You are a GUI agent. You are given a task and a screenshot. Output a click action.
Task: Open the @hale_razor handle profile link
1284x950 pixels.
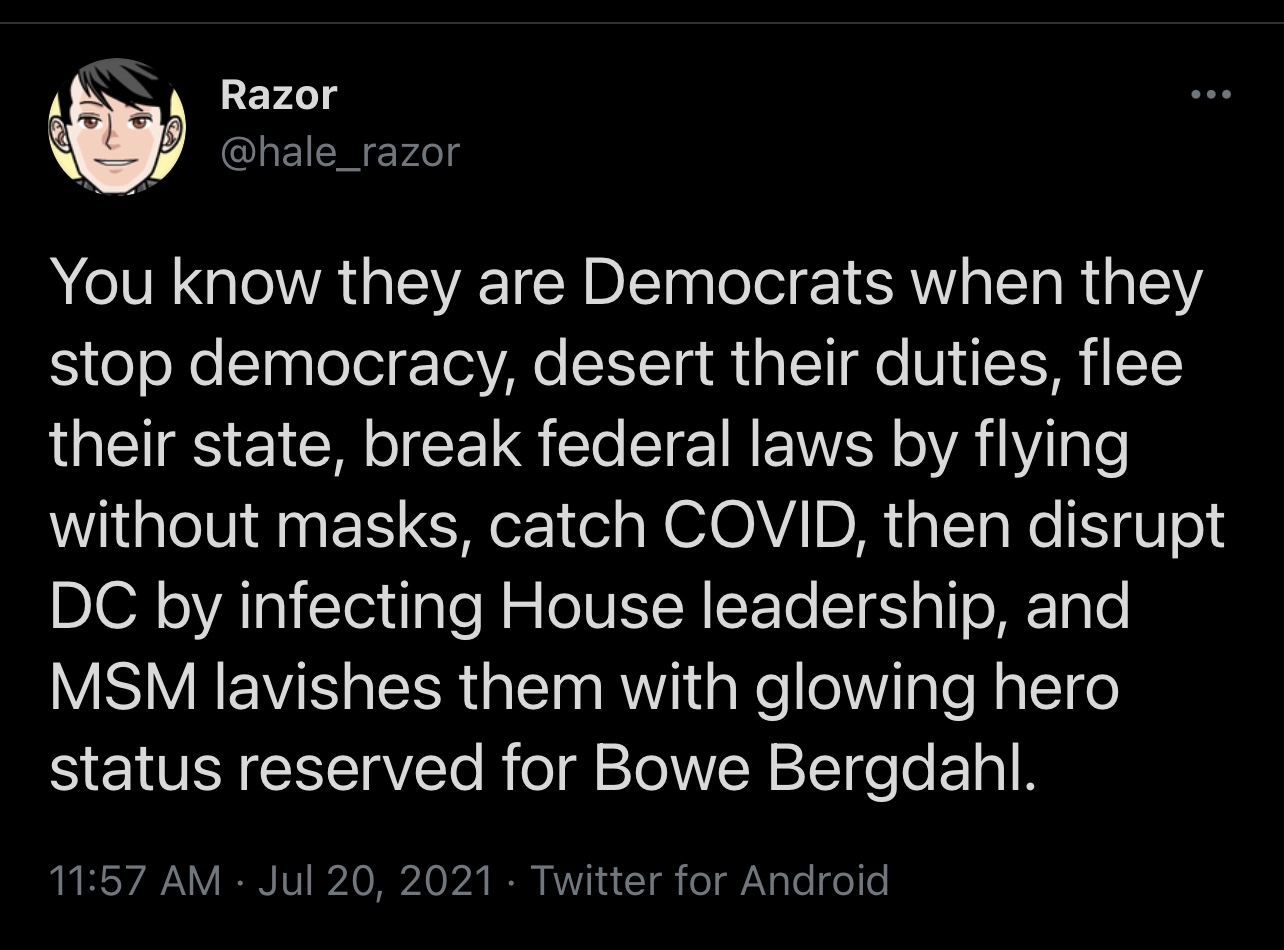coord(340,152)
